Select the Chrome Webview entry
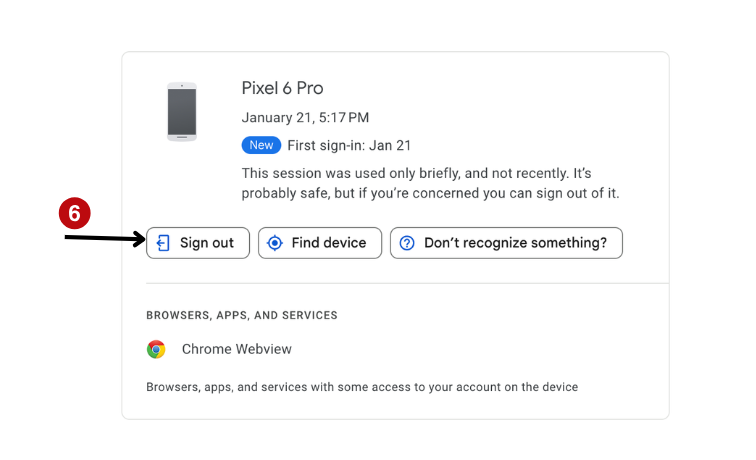This screenshot has width=756, height=460. [x=236, y=349]
